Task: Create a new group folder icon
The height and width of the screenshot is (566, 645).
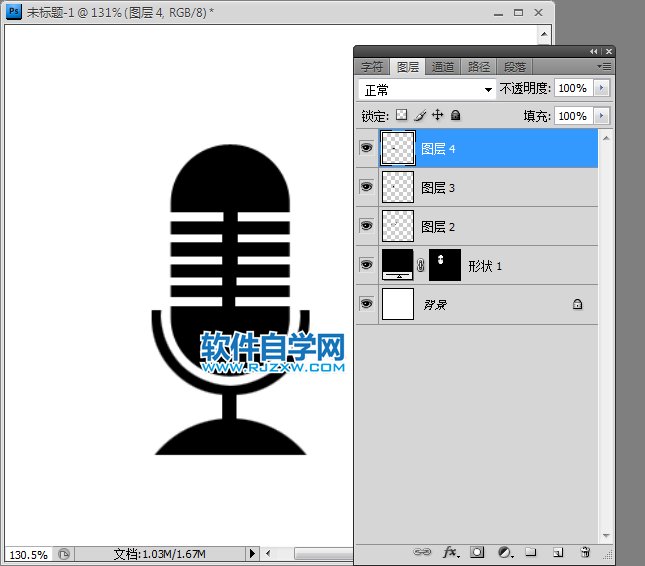Action: 531,552
